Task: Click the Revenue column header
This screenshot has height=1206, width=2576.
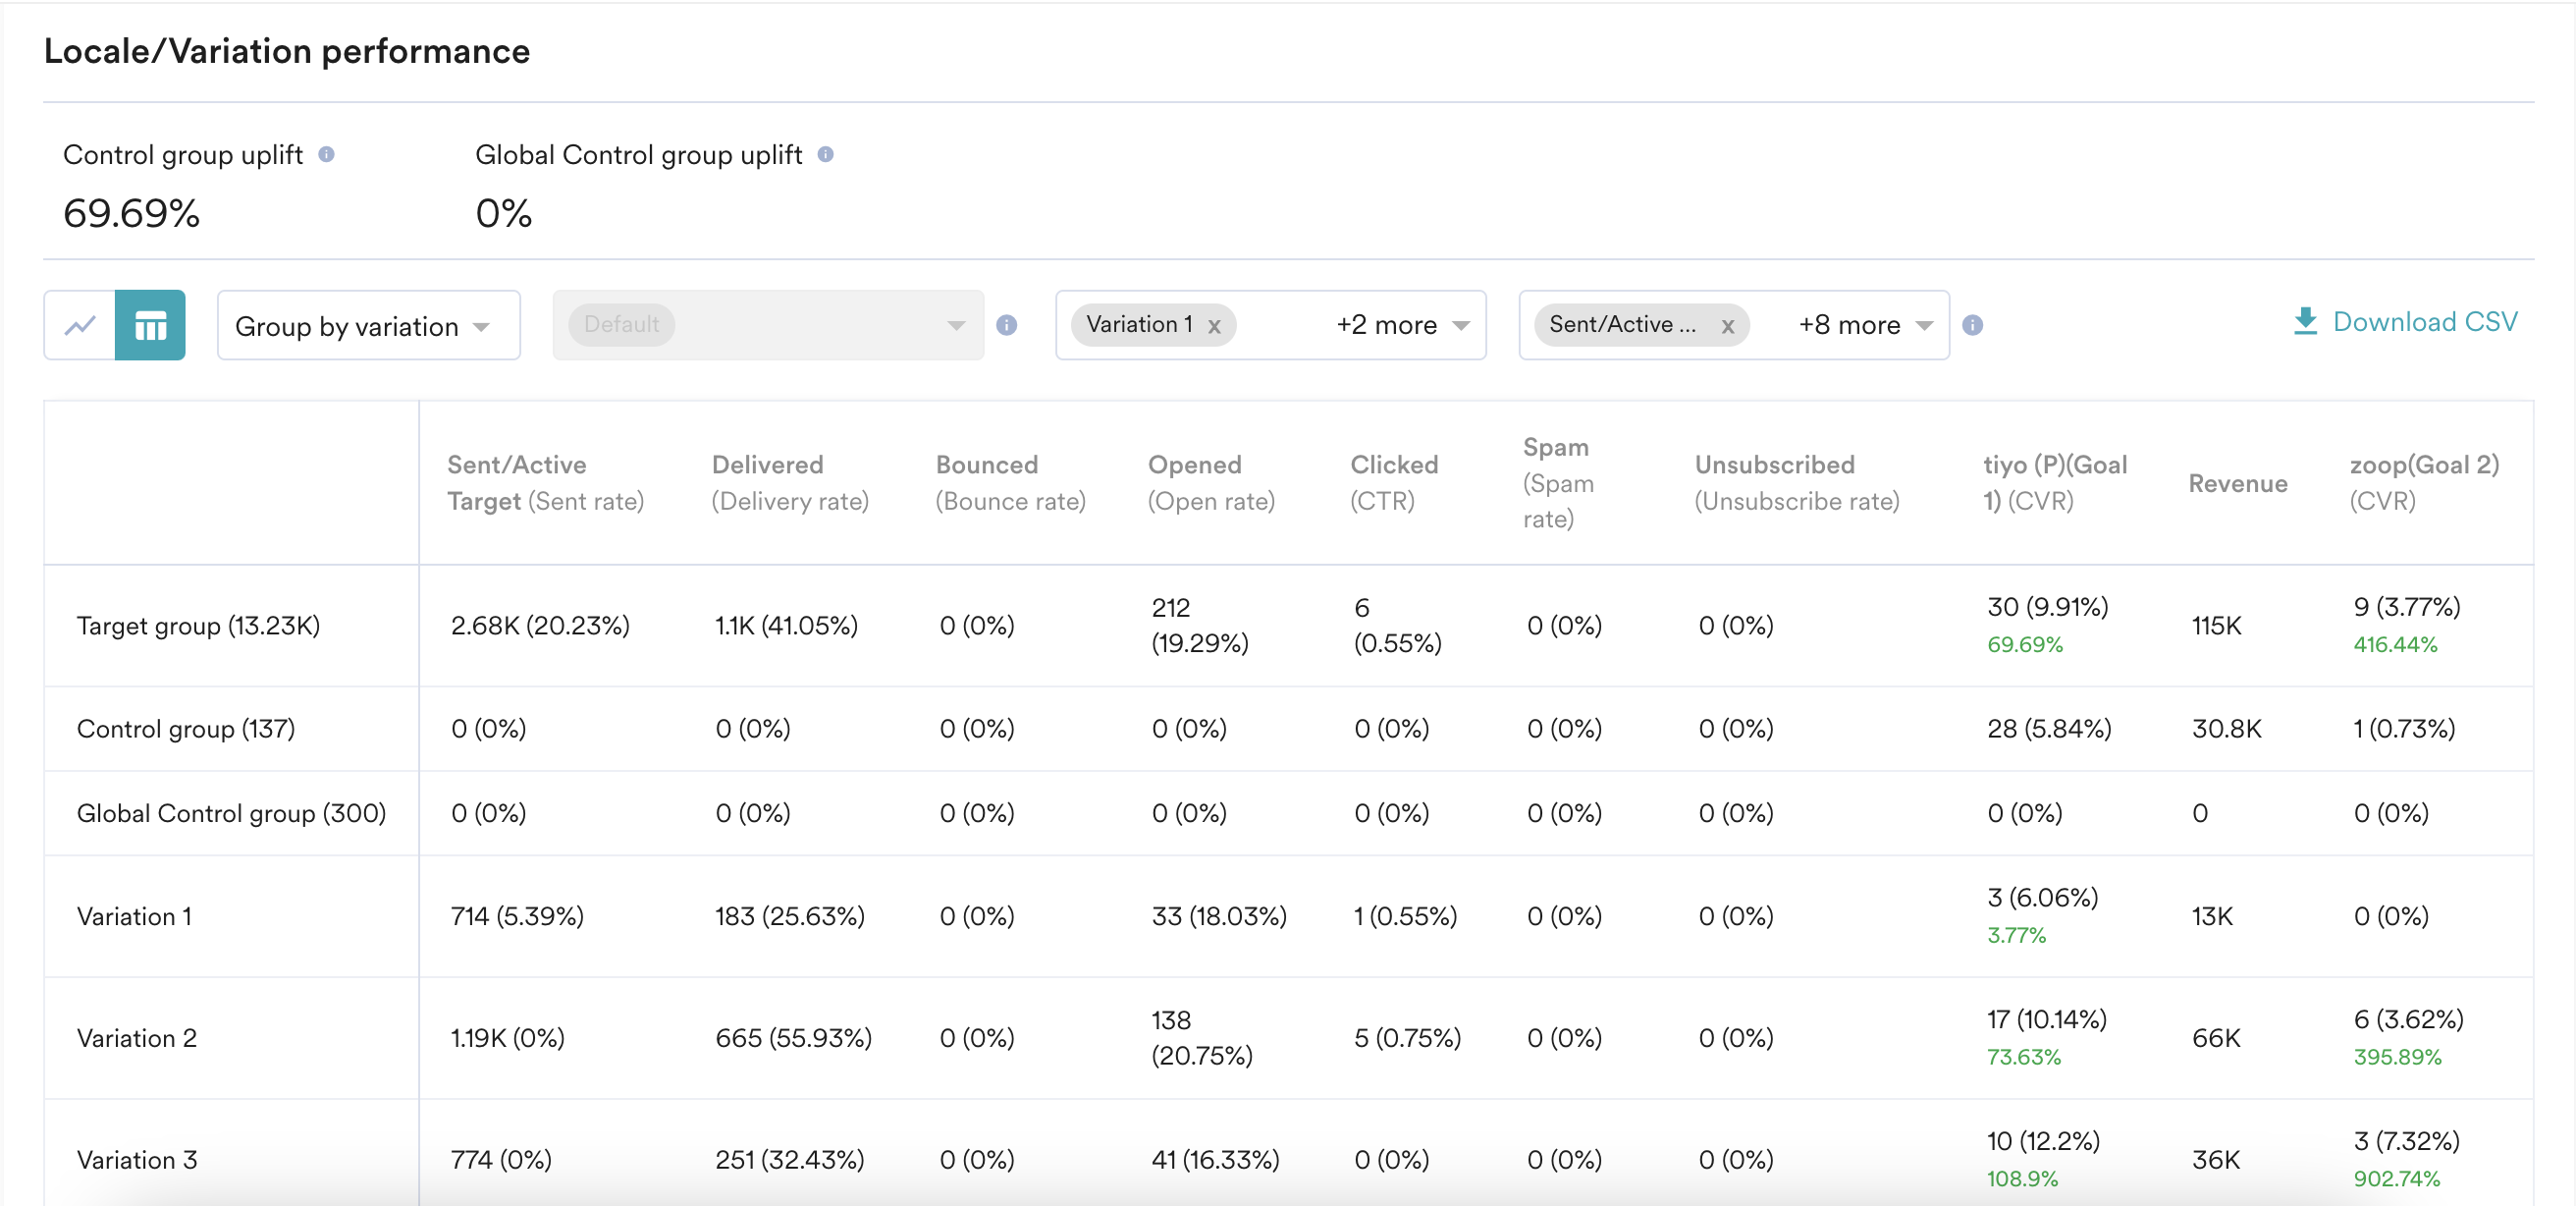Action: click(2237, 484)
